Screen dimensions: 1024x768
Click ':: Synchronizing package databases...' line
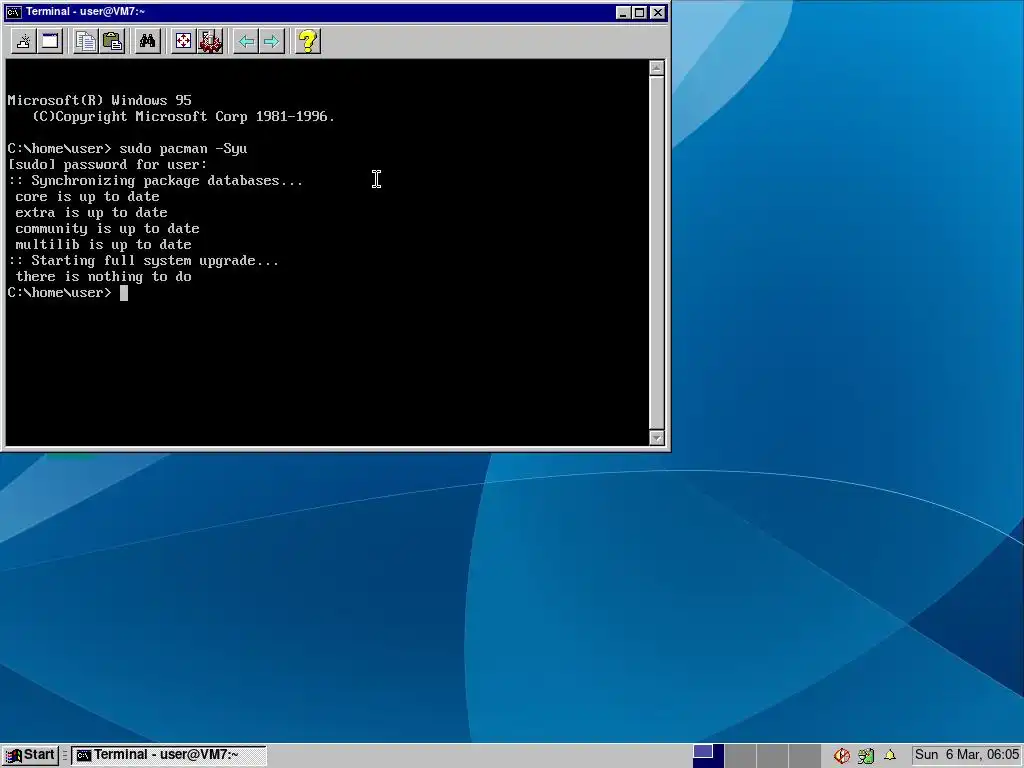click(155, 181)
